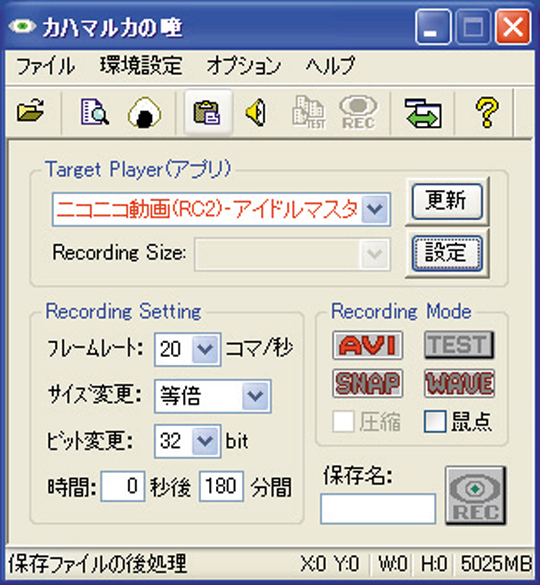Open the ビット変更 dropdown showing 32
The image size is (540, 585).
click(205, 441)
